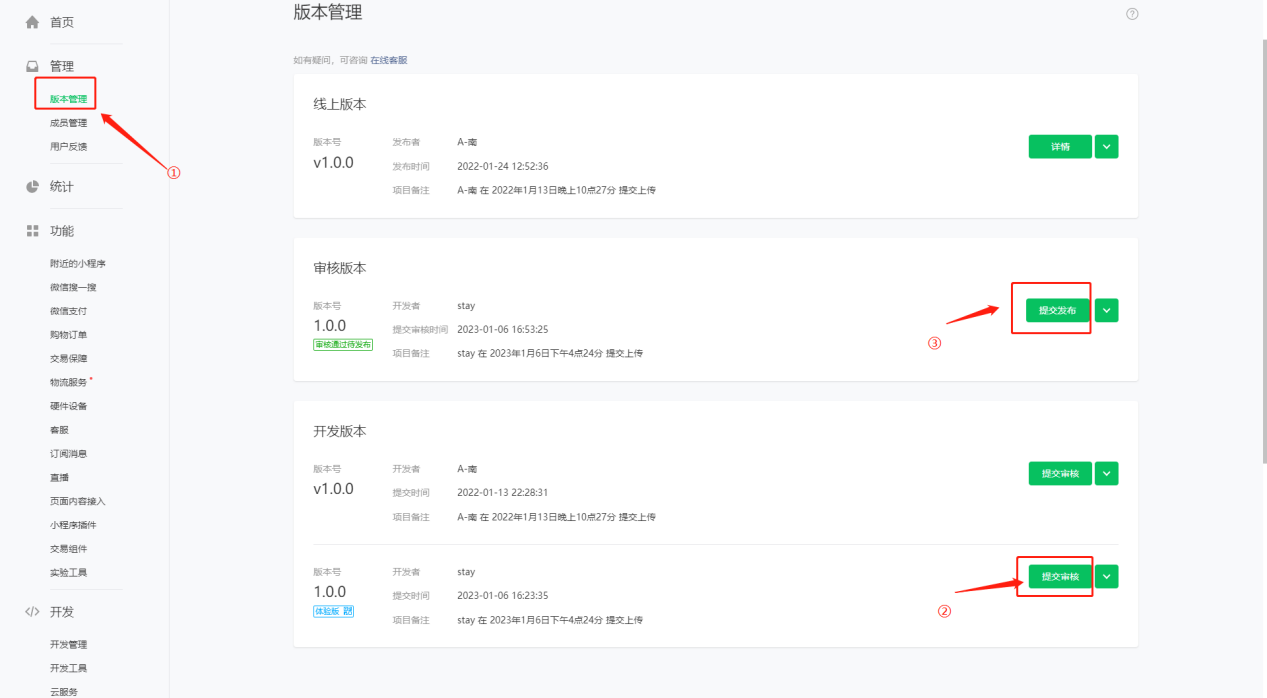
Task: Open dropdown arrow beside 提交发布 button
Action: (x=1106, y=311)
